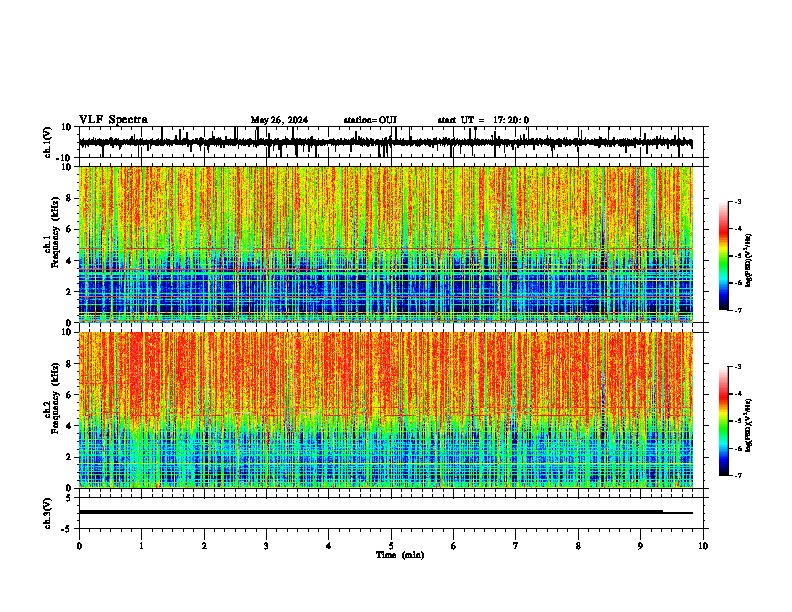
Task: Click time axis tick label '4'
Action: tap(329, 546)
